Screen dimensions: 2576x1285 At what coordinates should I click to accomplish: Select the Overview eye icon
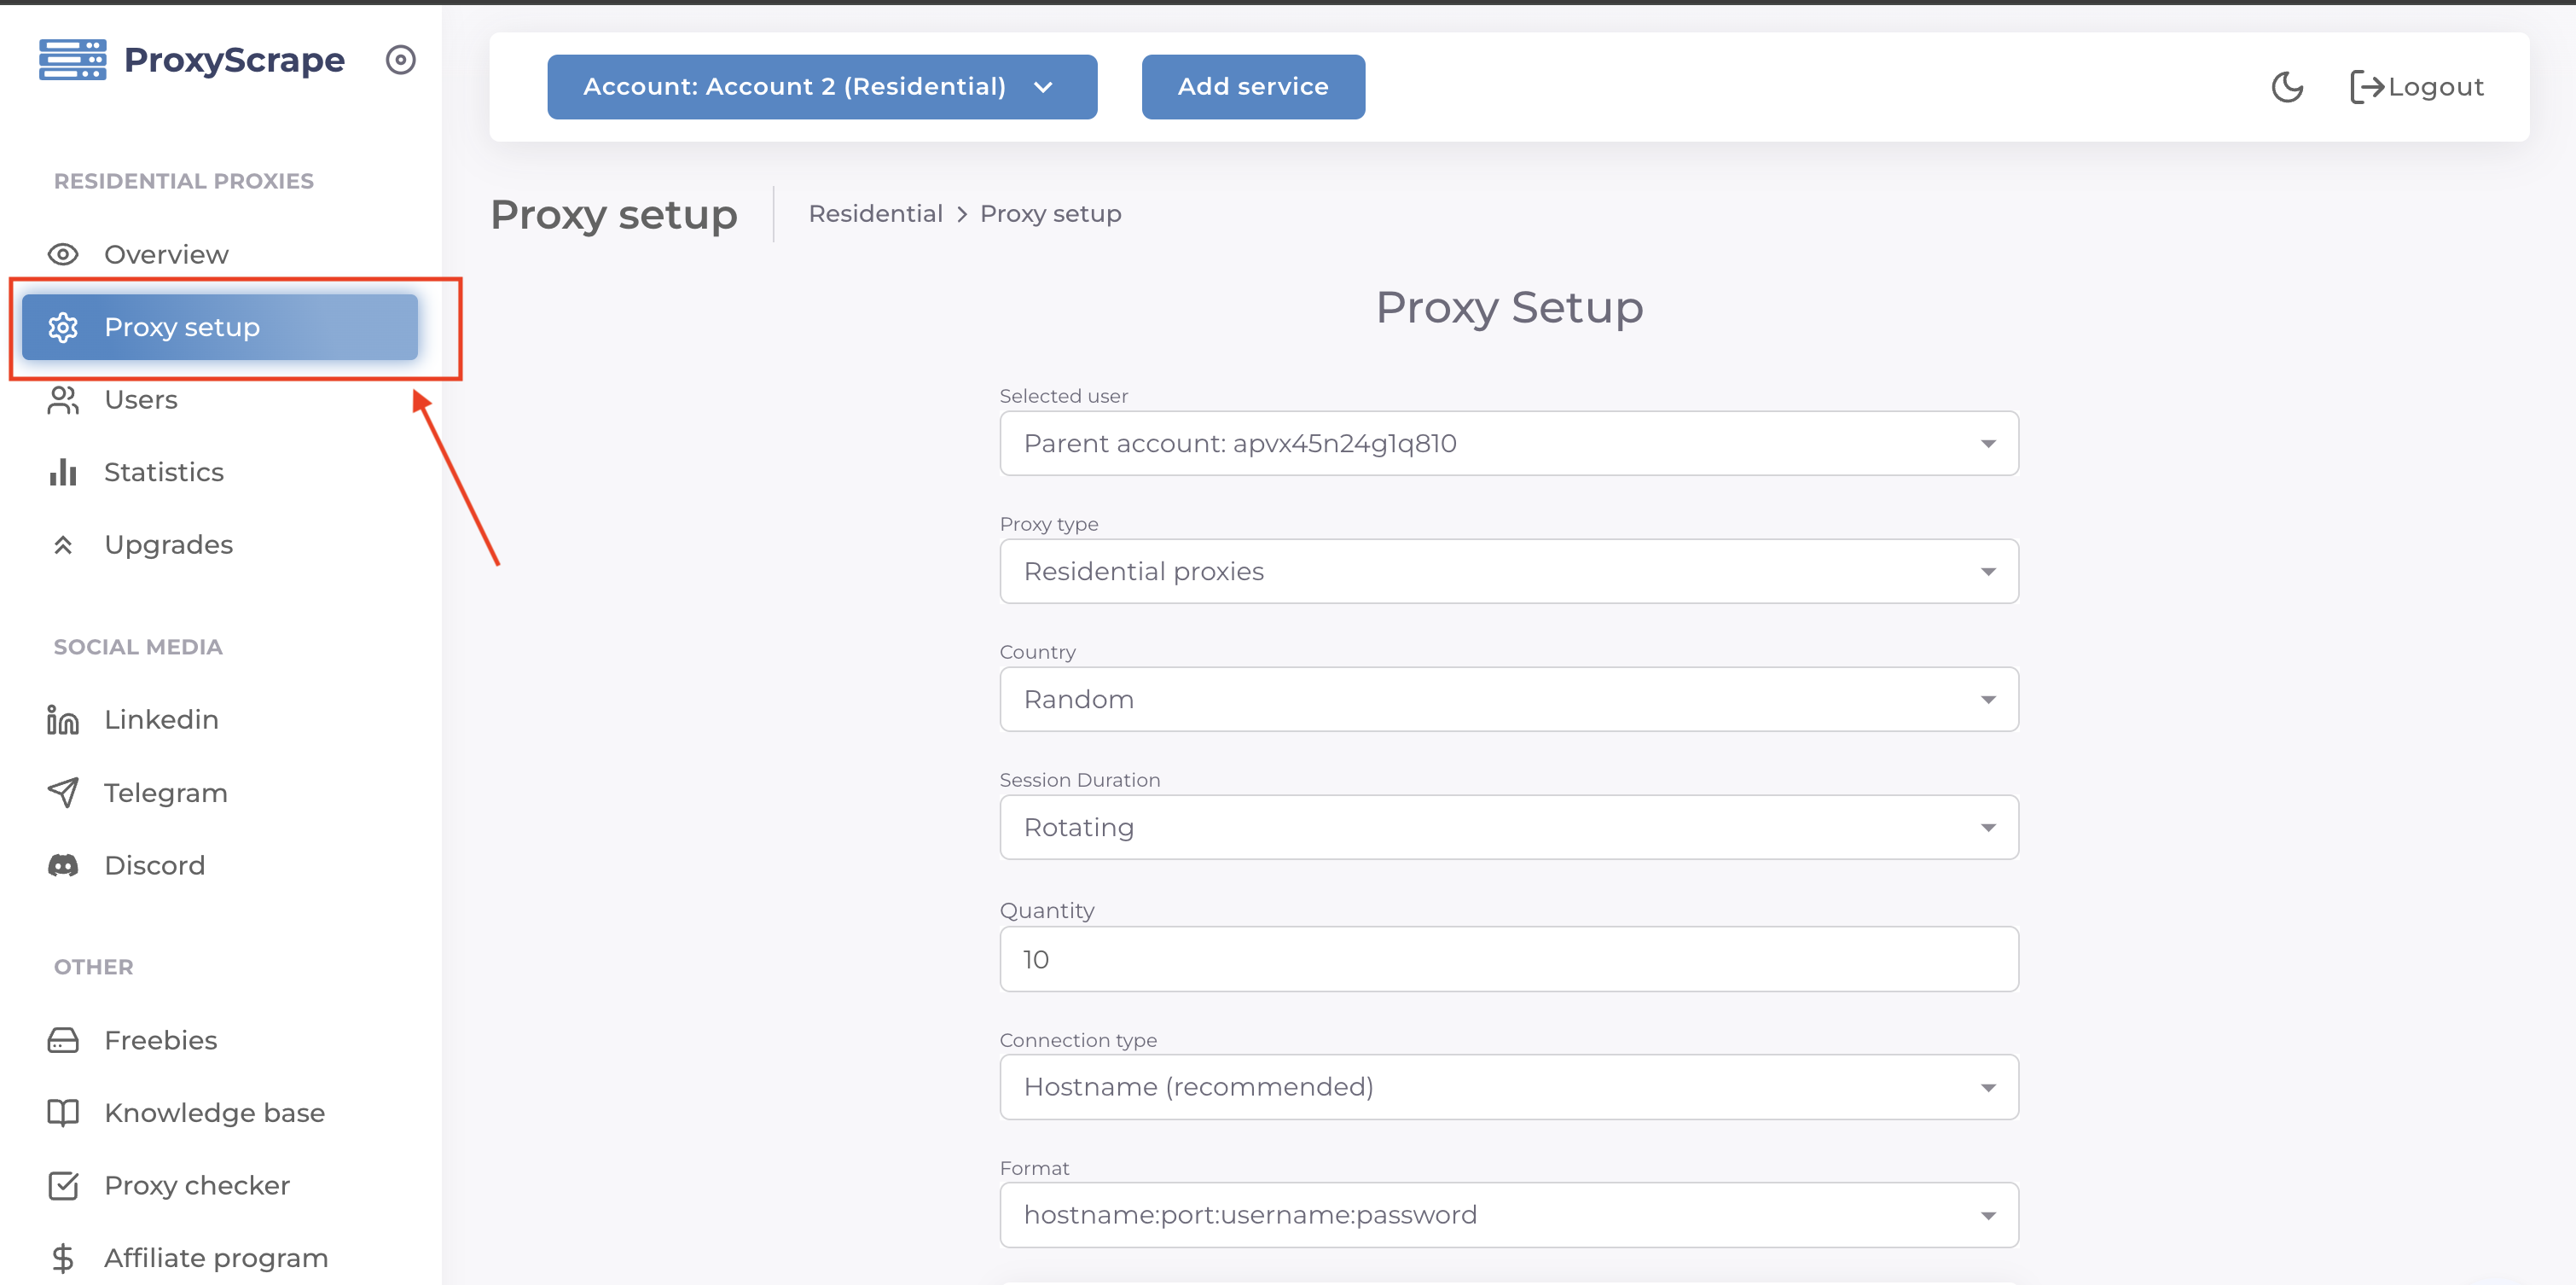pyautogui.click(x=63, y=254)
